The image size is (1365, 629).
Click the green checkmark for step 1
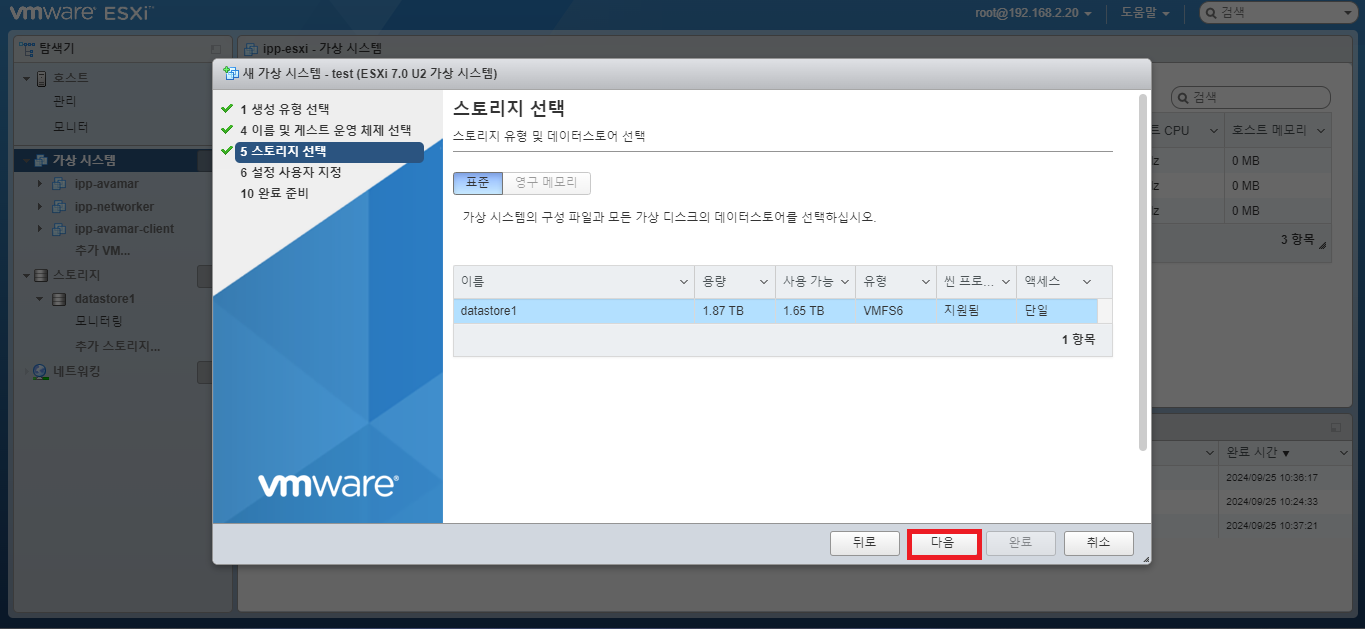pos(227,108)
